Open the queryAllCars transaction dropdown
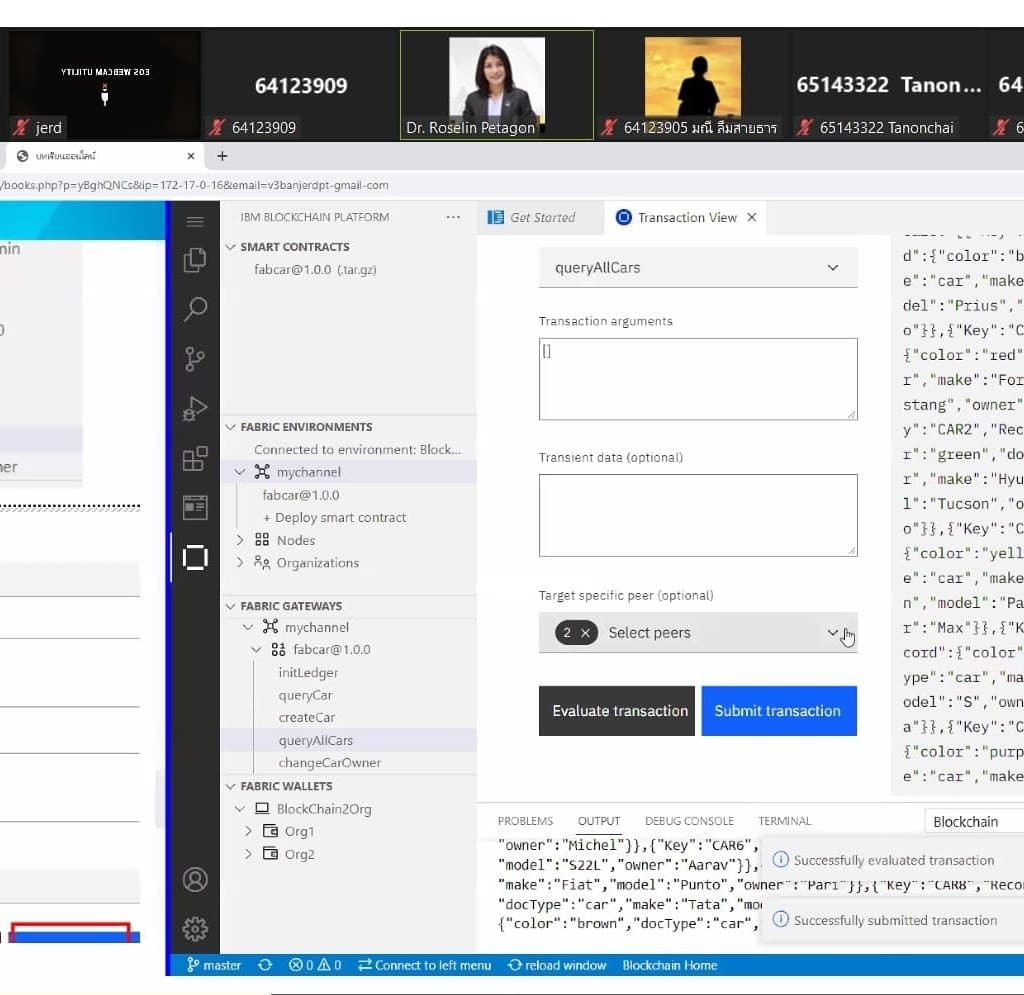The height and width of the screenshot is (995, 1024). pyautogui.click(x=697, y=268)
